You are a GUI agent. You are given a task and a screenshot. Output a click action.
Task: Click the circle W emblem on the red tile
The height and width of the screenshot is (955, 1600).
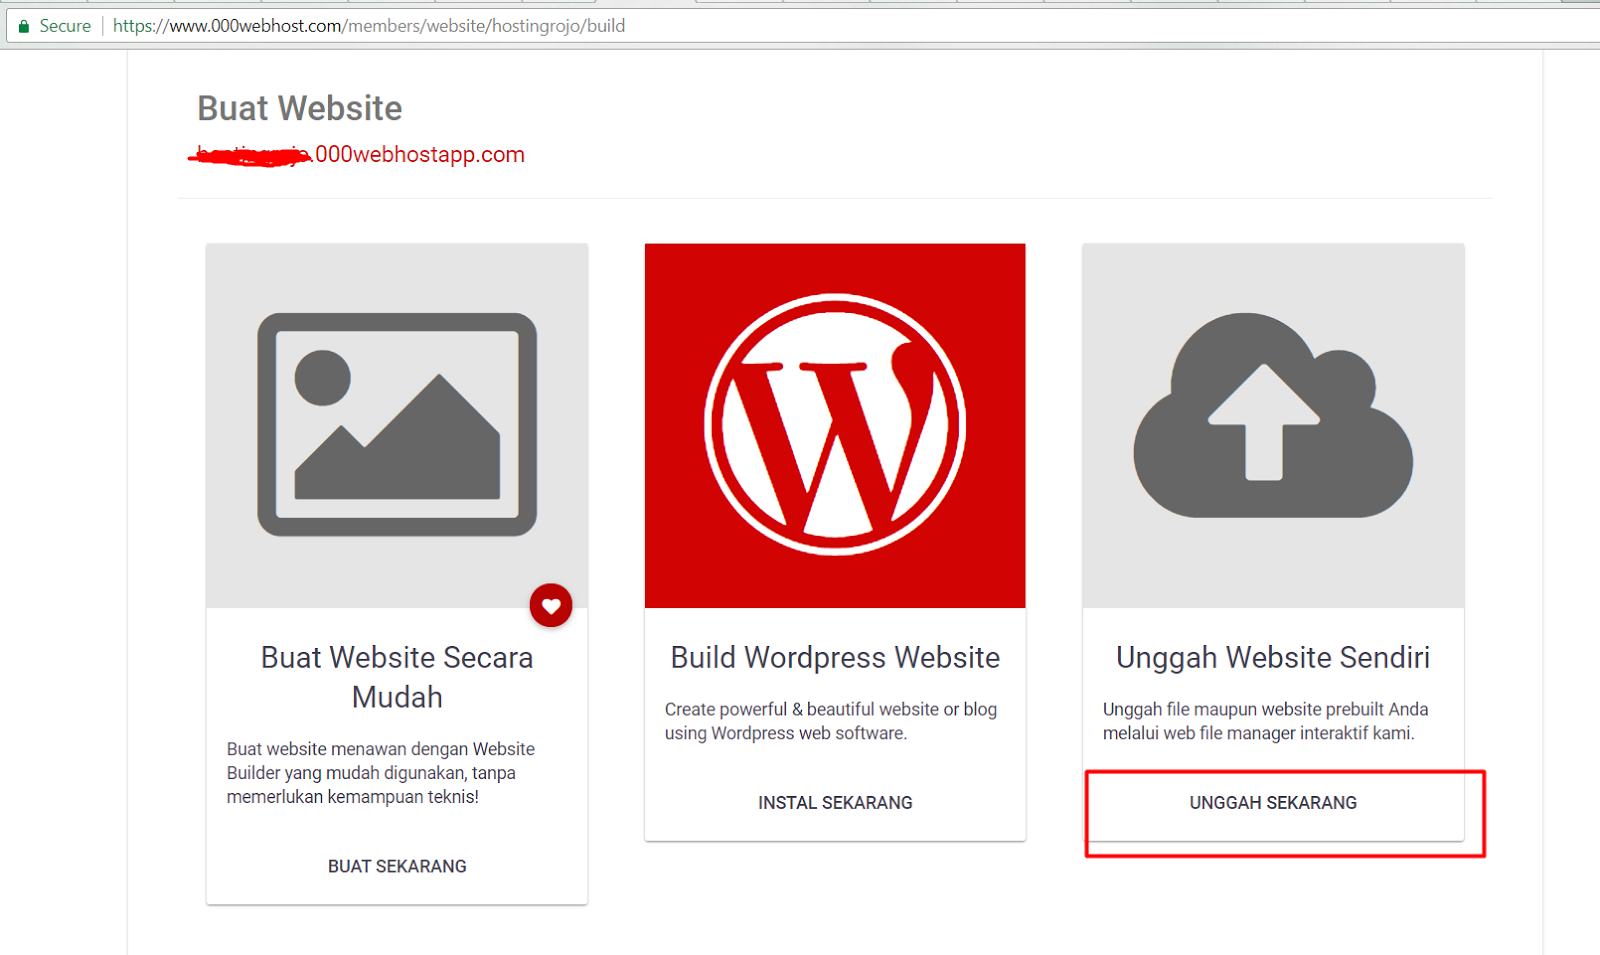click(835, 423)
